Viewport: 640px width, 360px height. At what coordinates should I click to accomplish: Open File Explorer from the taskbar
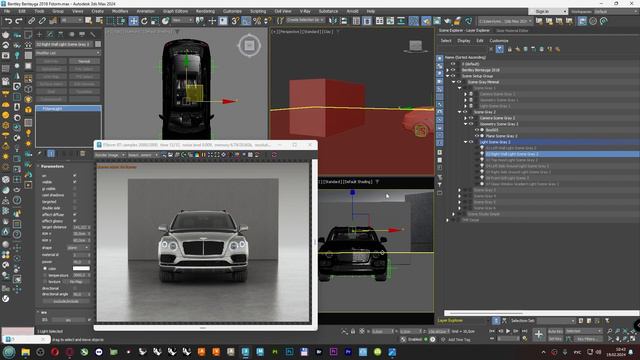[x=25, y=352]
